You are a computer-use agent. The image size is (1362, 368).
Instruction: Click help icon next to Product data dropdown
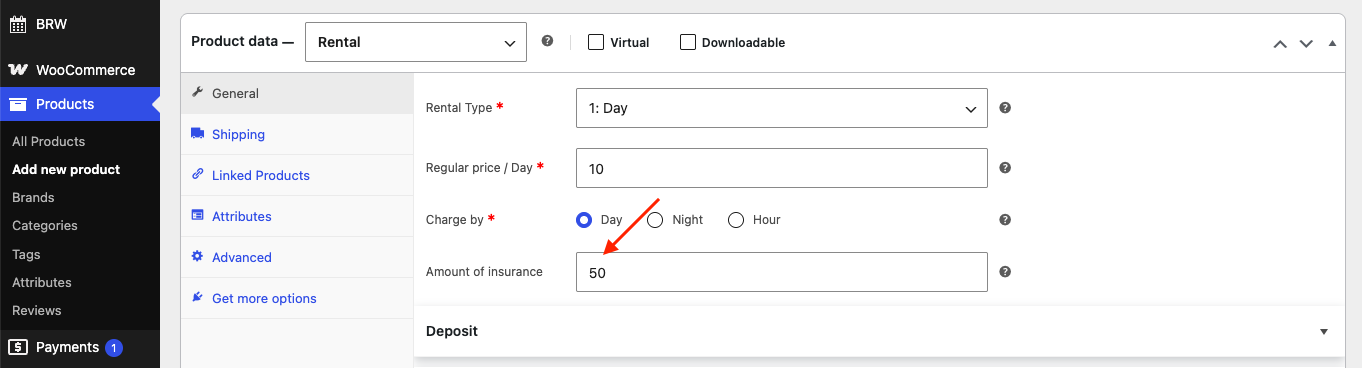[547, 41]
